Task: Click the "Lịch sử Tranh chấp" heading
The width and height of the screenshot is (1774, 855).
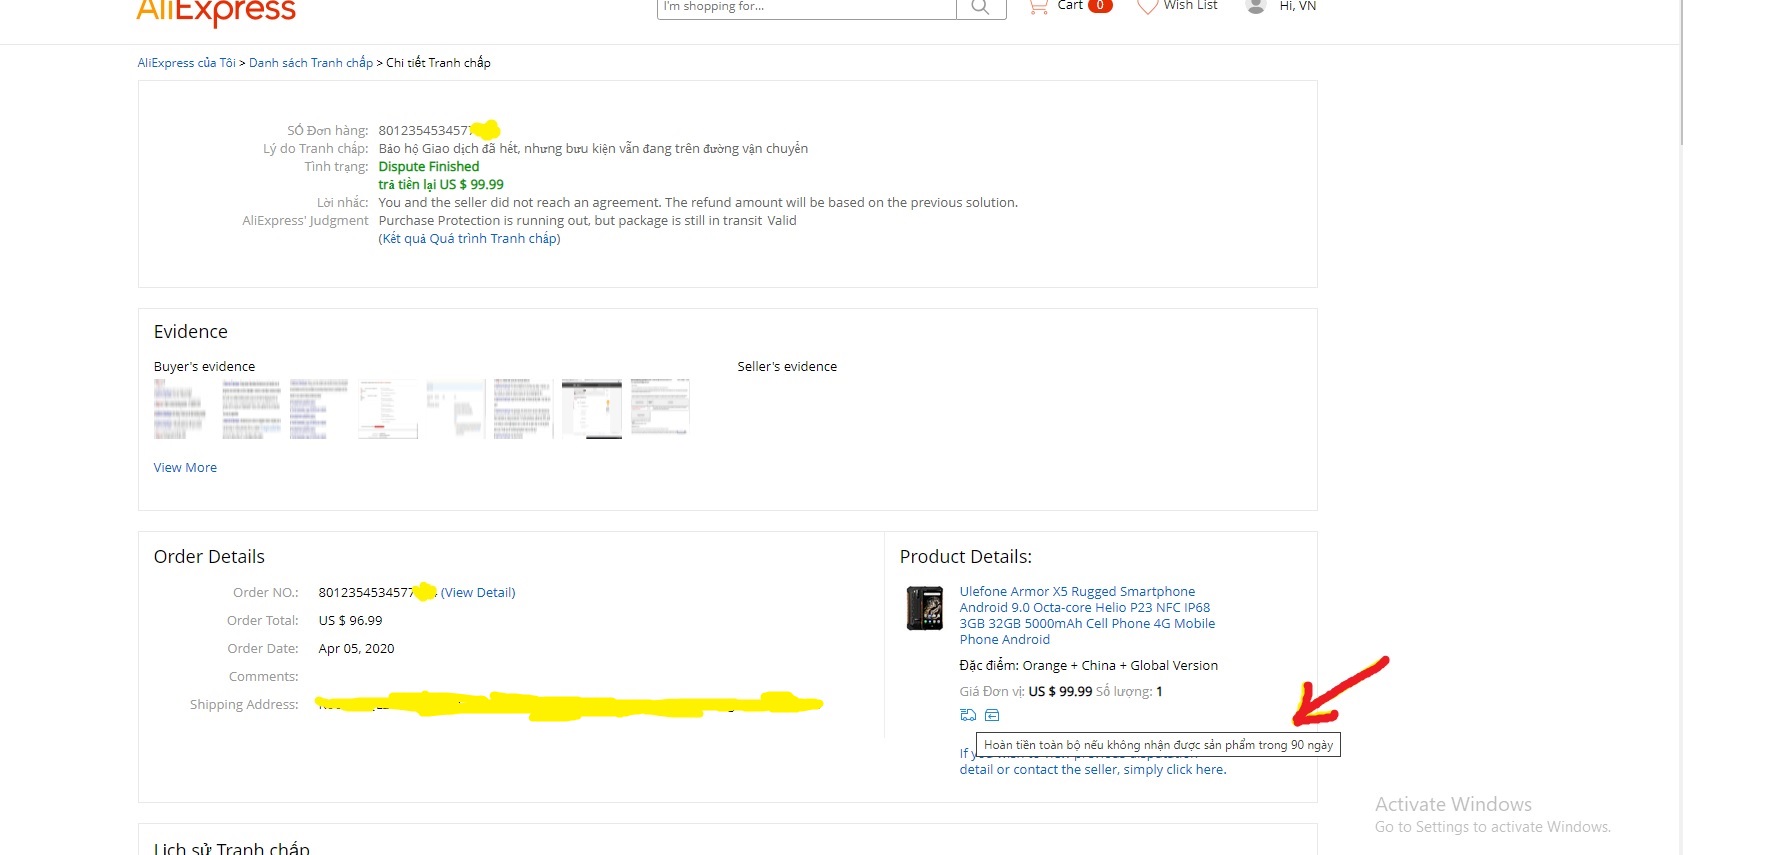Action: (x=232, y=848)
